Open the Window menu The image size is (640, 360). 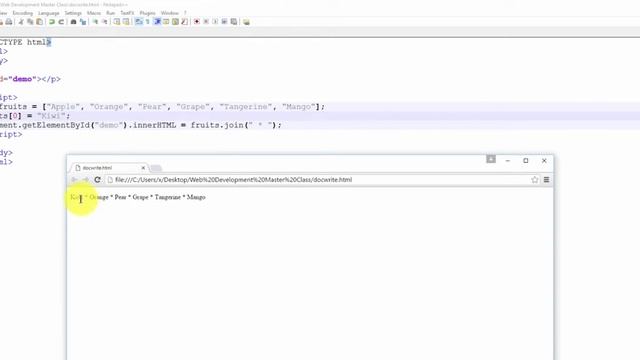(170, 13)
